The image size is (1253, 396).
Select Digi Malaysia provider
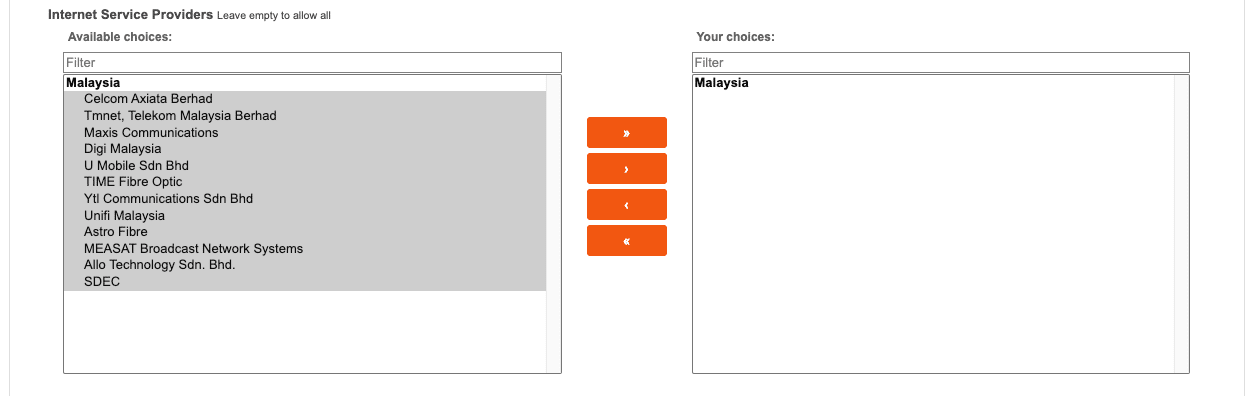tap(305, 149)
